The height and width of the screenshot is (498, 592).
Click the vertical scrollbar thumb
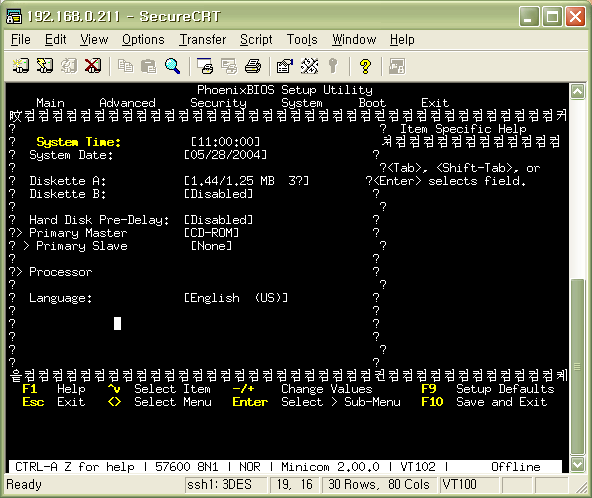tap(577, 366)
